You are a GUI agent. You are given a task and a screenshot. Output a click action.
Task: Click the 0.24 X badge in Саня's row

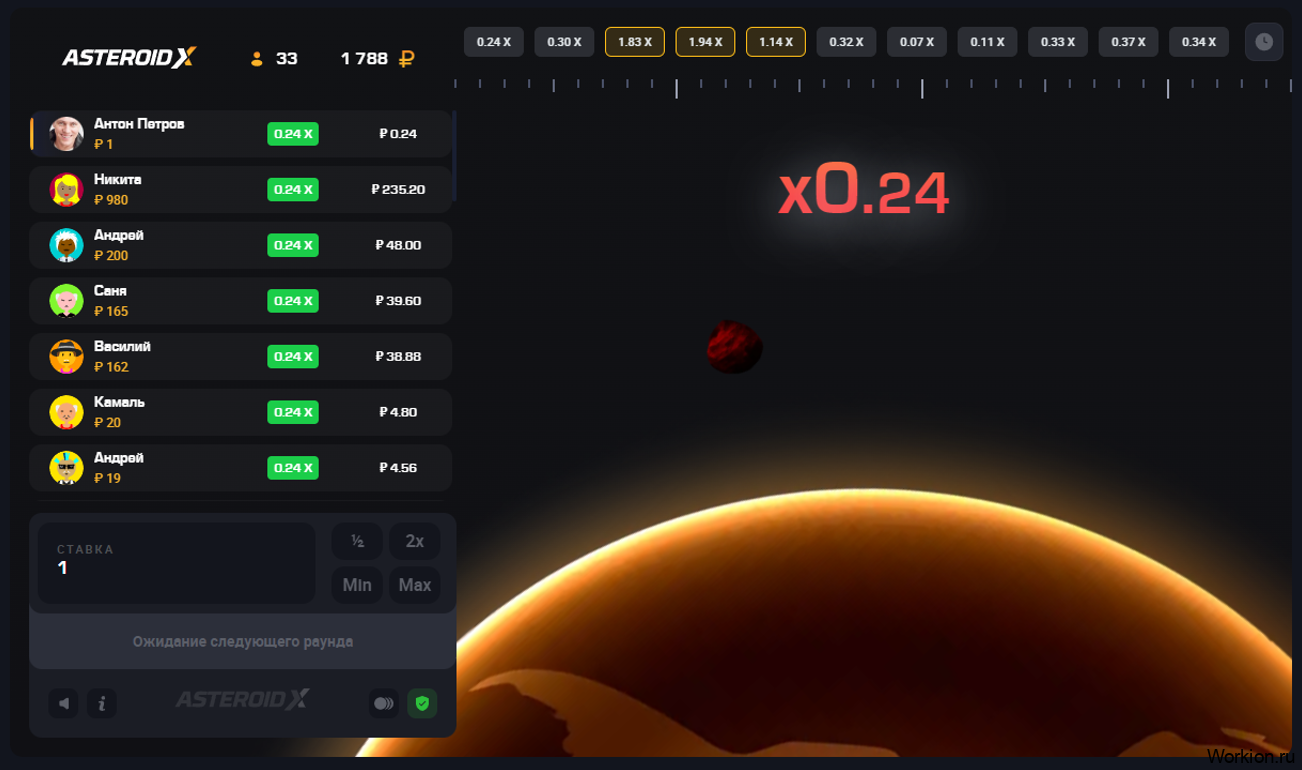pyautogui.click(x=293, y=301)
